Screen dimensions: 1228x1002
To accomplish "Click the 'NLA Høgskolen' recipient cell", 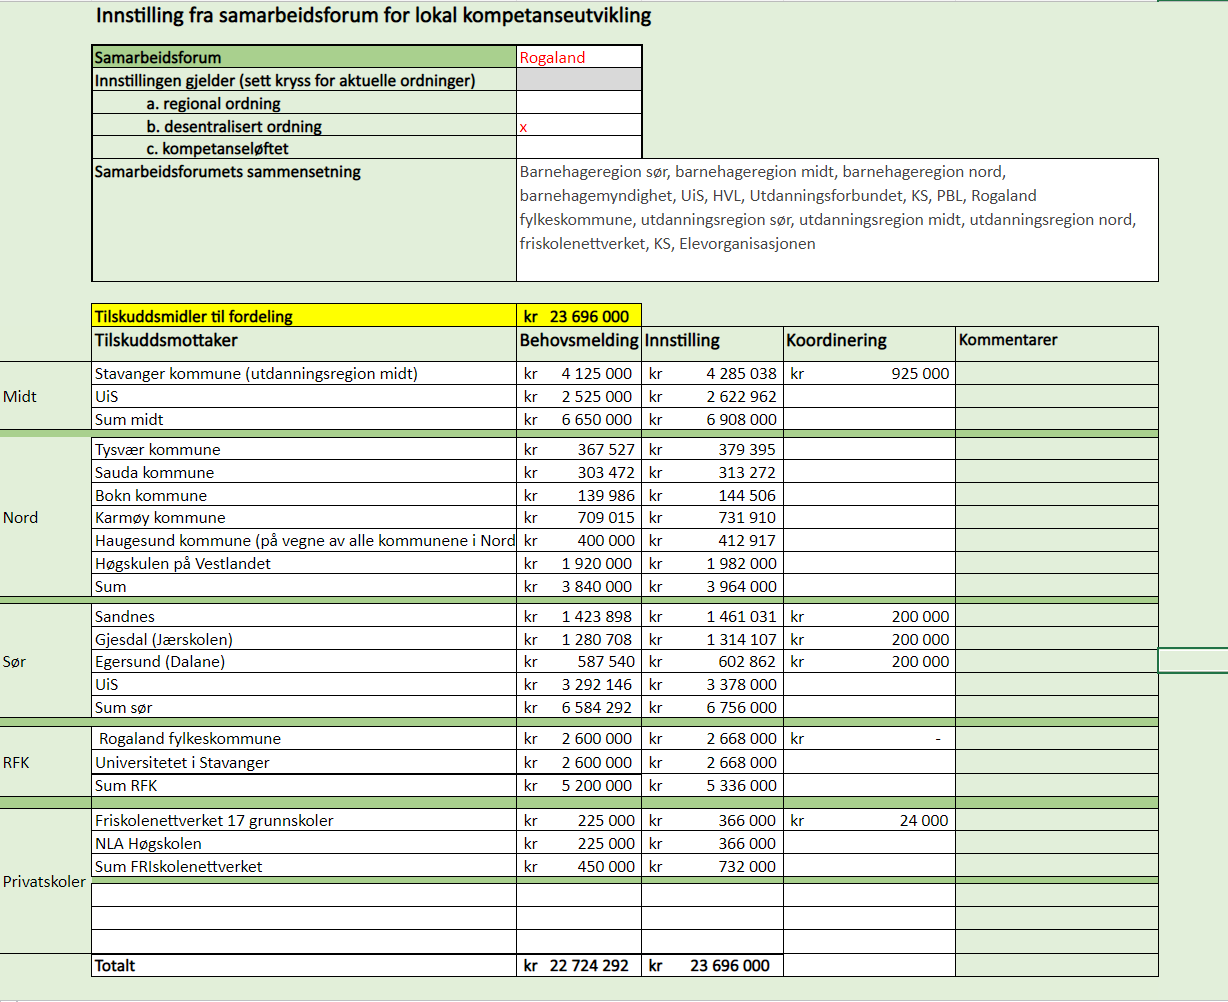I will point(304,844).
